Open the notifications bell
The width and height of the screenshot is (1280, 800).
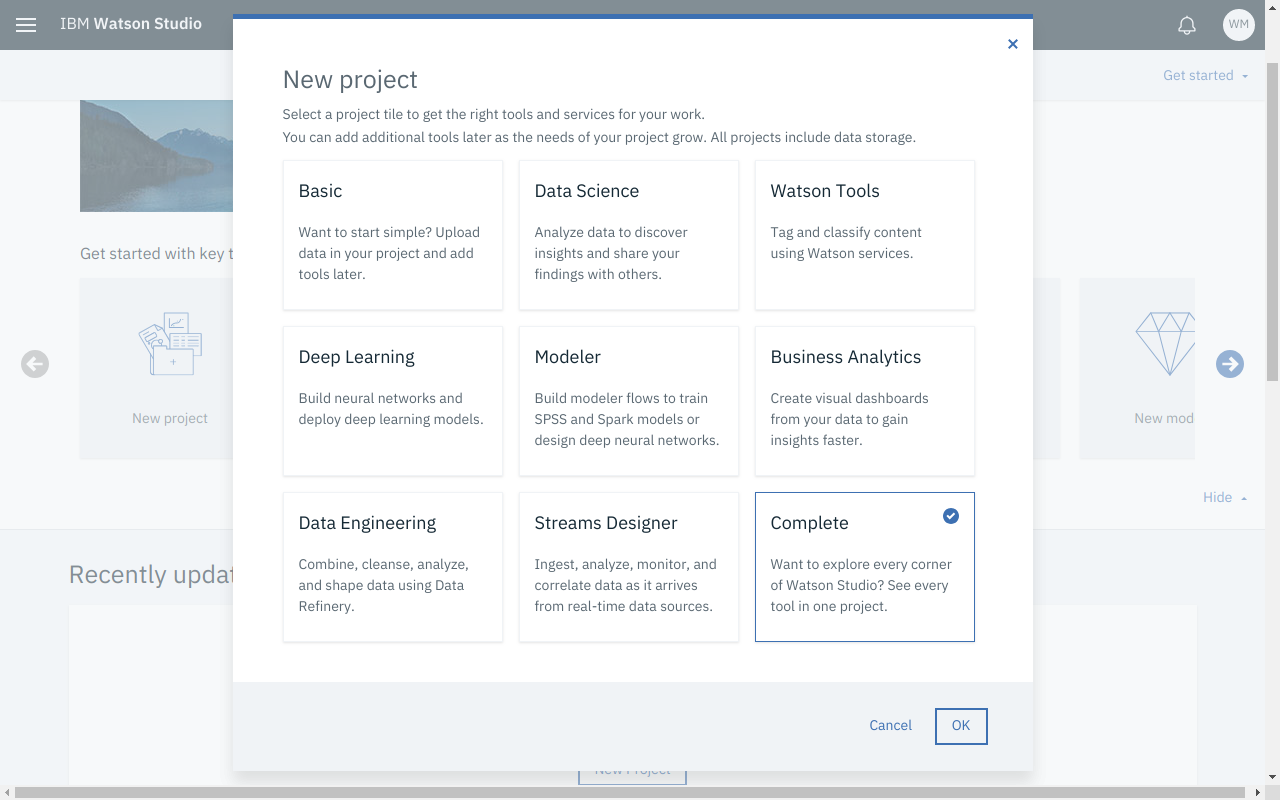click(1187, 26)
